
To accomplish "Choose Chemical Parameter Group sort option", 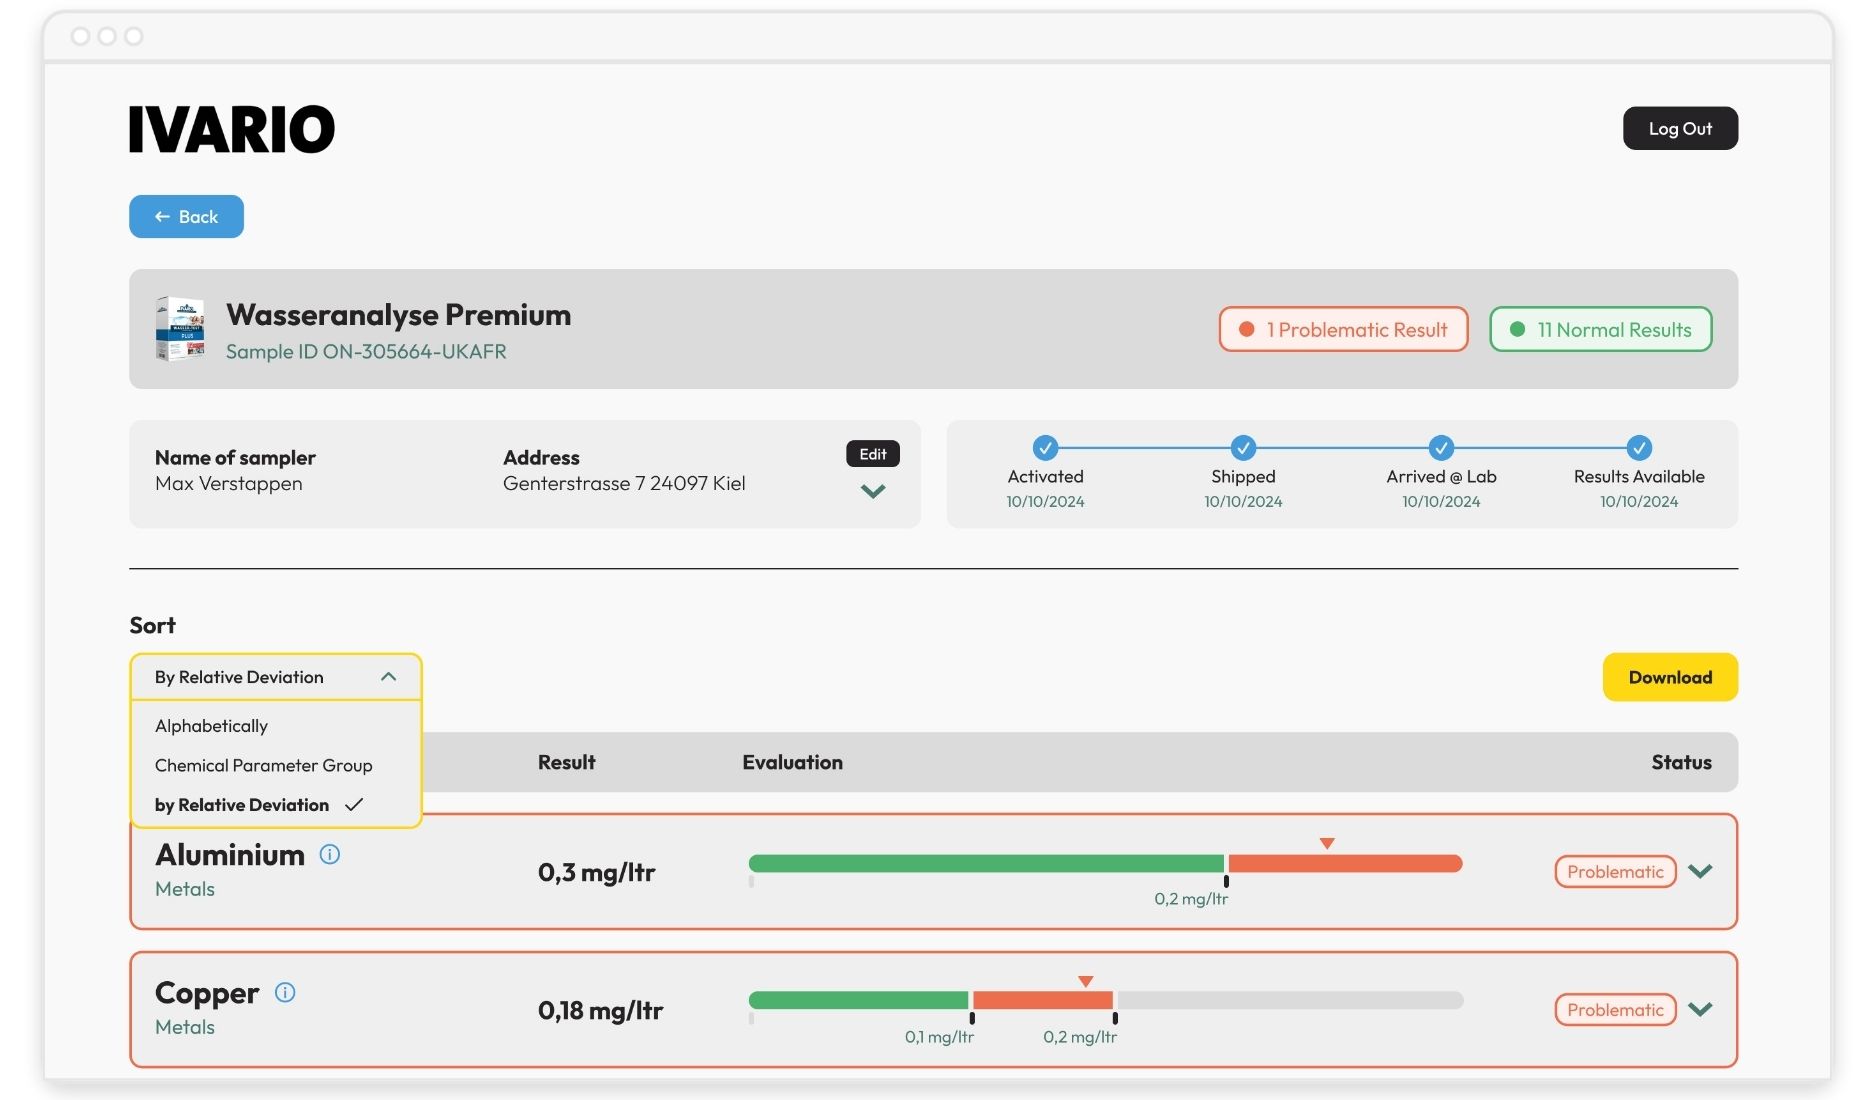I will tap(263, 765).
